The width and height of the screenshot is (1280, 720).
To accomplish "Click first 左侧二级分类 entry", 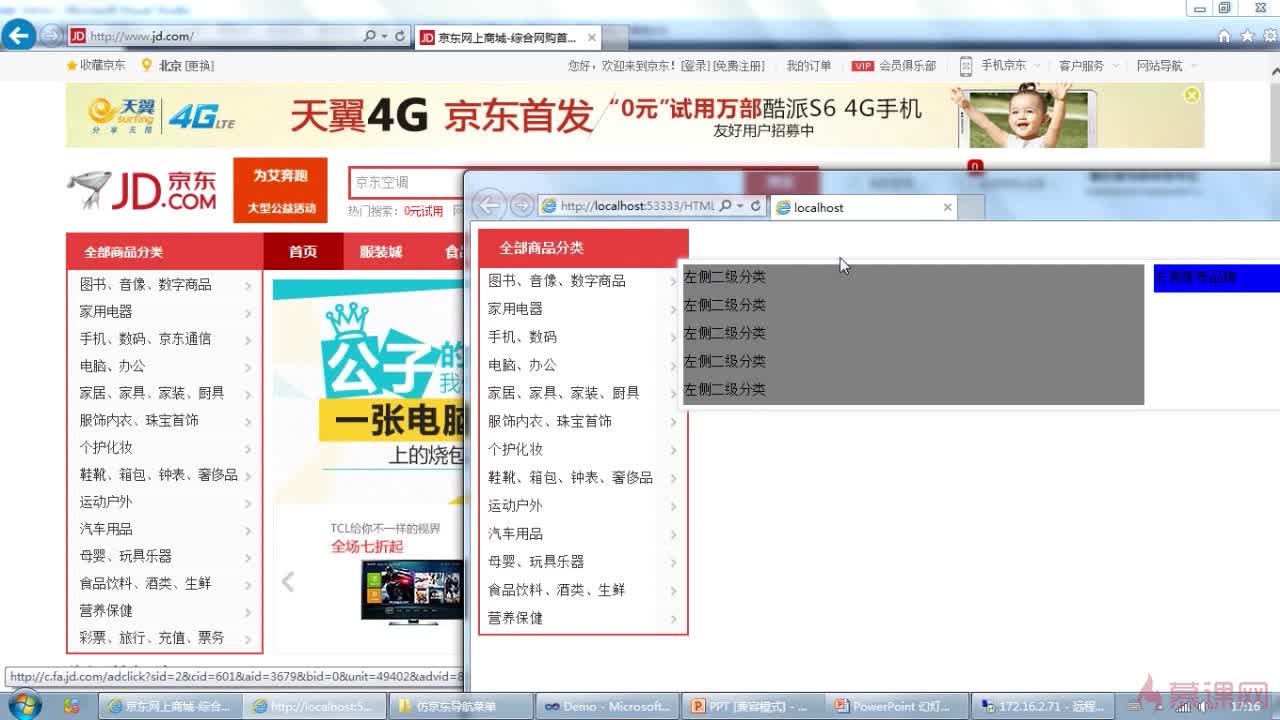I will click(725, 277).
